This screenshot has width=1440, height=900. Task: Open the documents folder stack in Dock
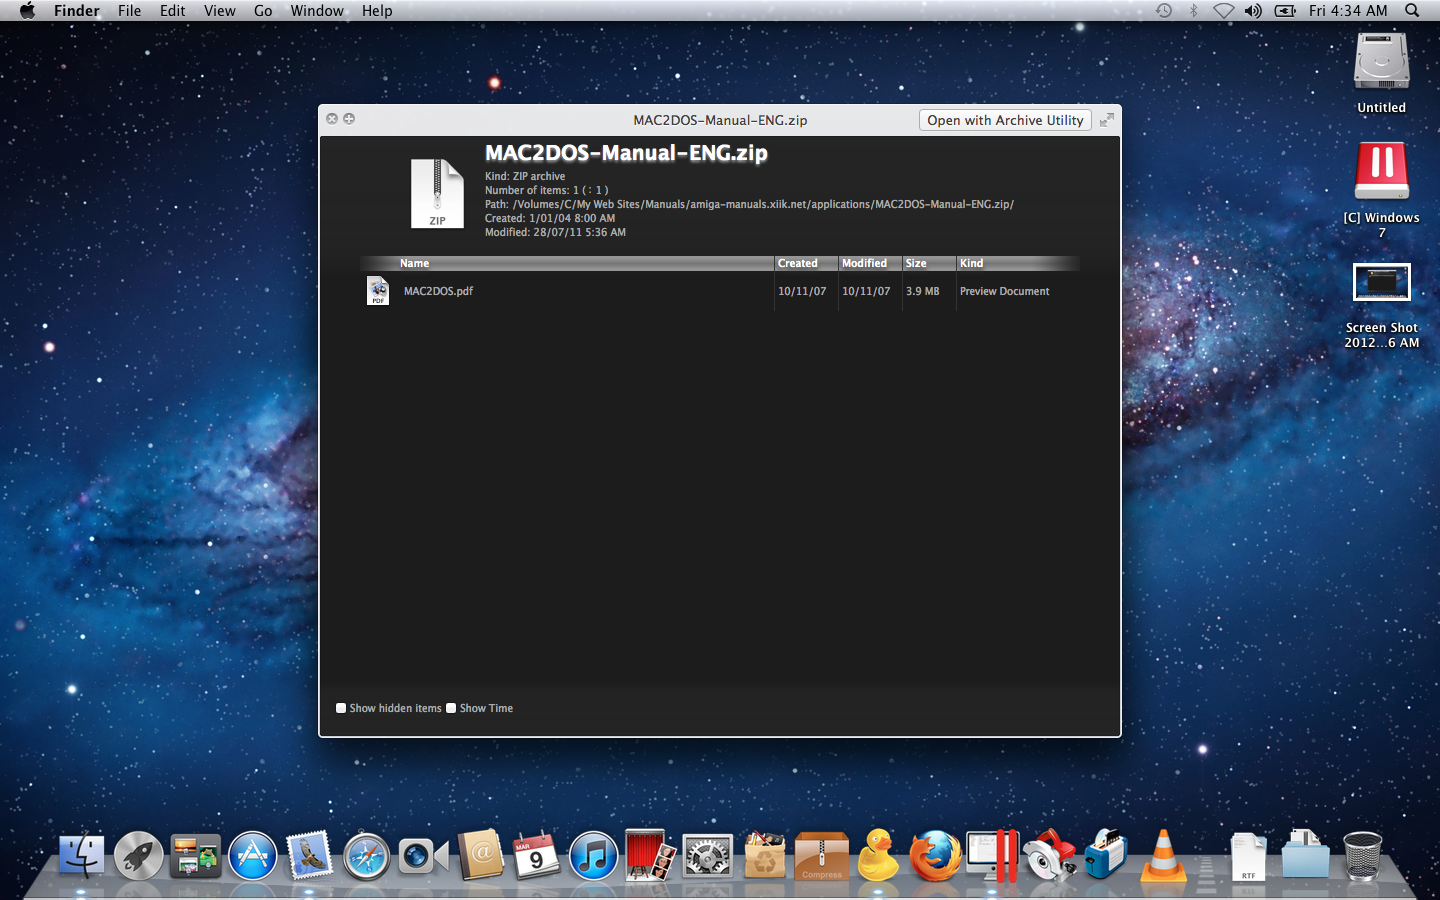tap(1305, 855)
